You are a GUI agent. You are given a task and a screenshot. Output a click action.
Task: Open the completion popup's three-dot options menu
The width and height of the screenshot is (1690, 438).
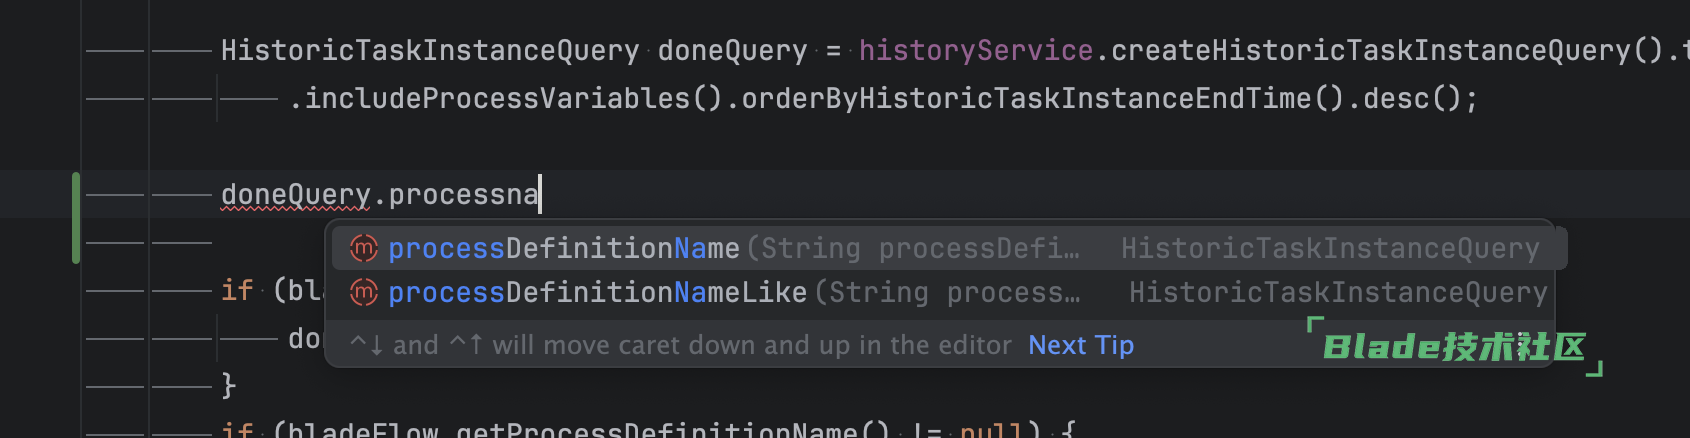point(1520,345)
